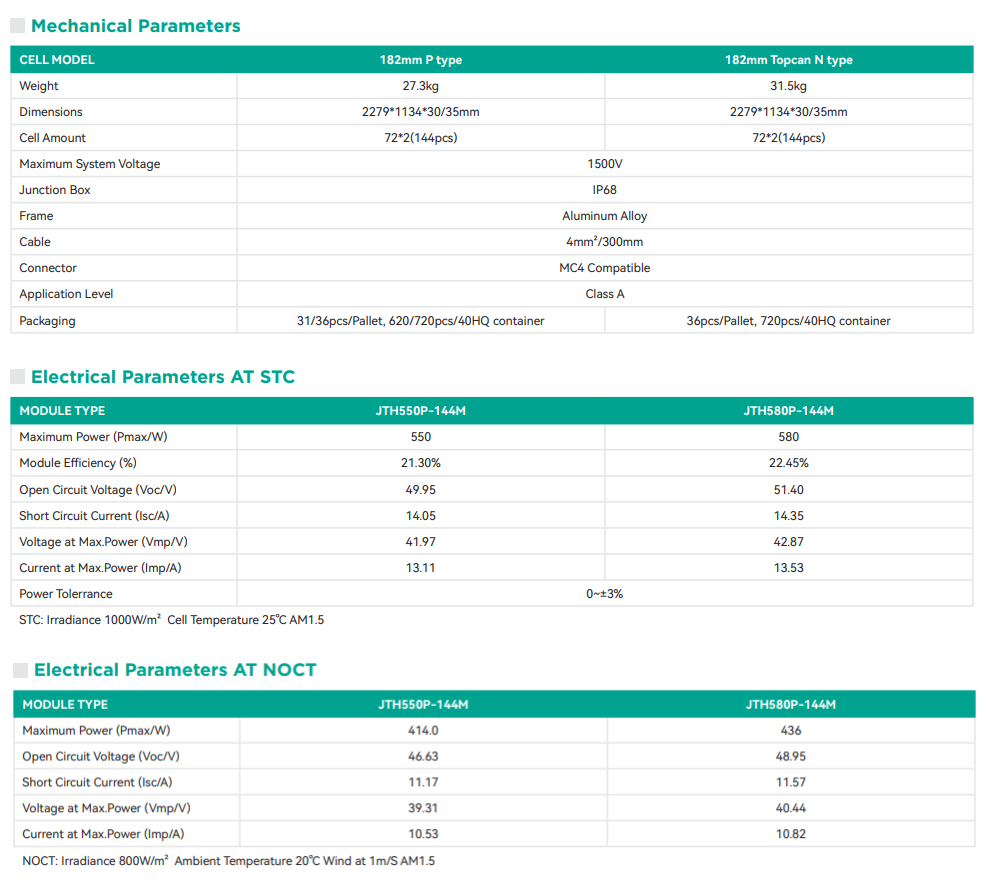Click the Aluminum Alloy frame value
The height and width of the screenshot is (884, 986).
(604, 216)
